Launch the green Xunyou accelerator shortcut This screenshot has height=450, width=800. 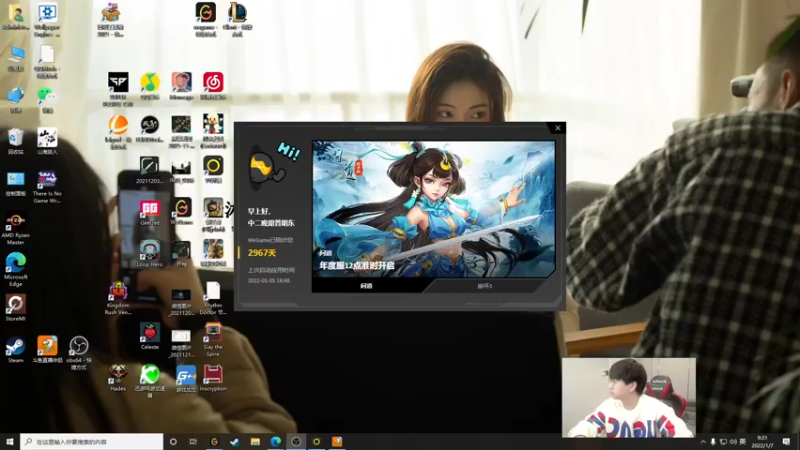149,381
